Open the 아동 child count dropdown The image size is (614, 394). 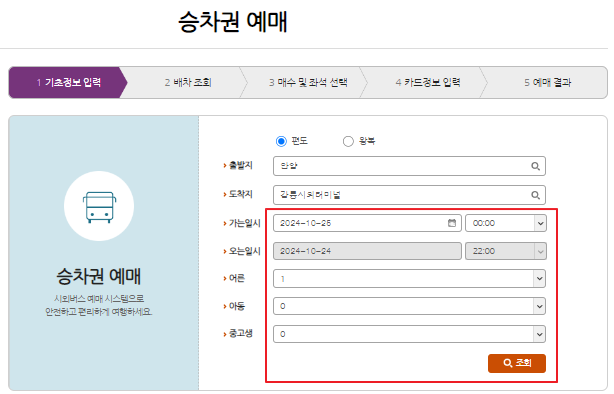pos(409,306)
